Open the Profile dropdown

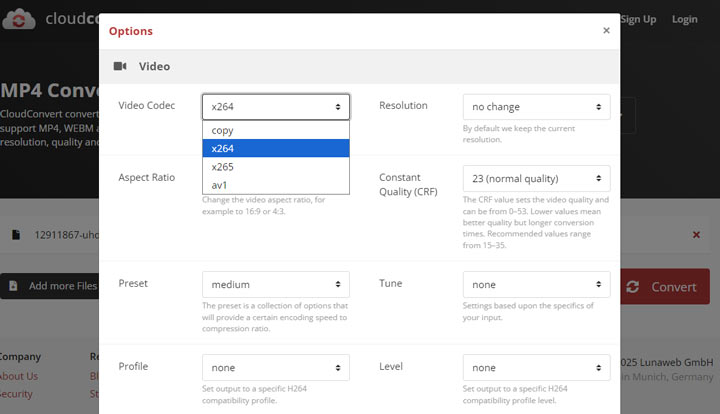tap(276, 368)
